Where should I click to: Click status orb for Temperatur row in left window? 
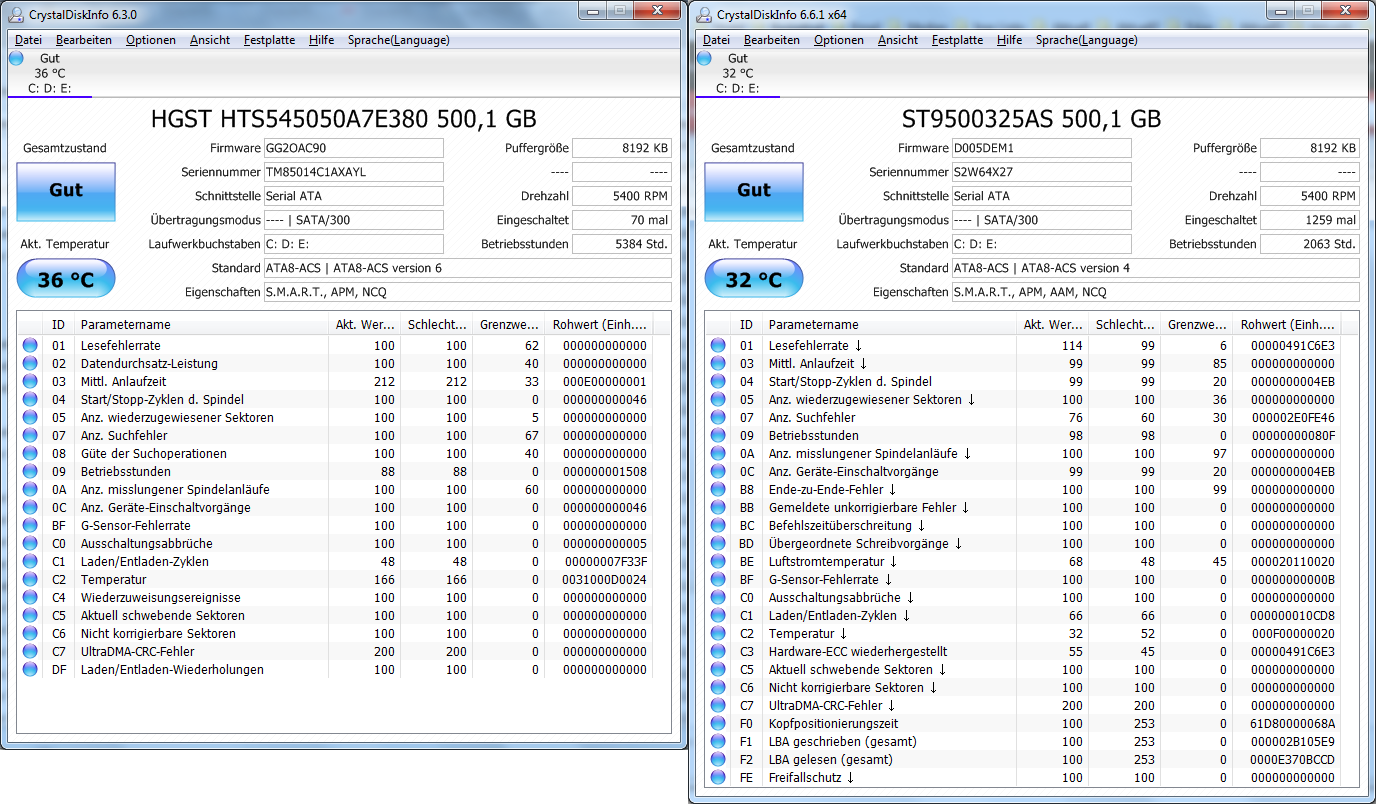point(30,580)
